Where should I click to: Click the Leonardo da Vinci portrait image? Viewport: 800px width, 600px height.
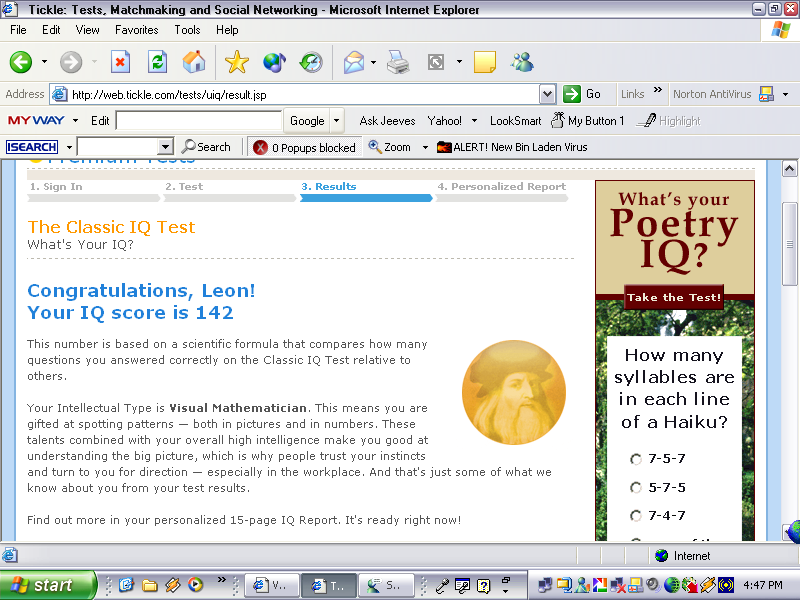[x=514, y=392]
